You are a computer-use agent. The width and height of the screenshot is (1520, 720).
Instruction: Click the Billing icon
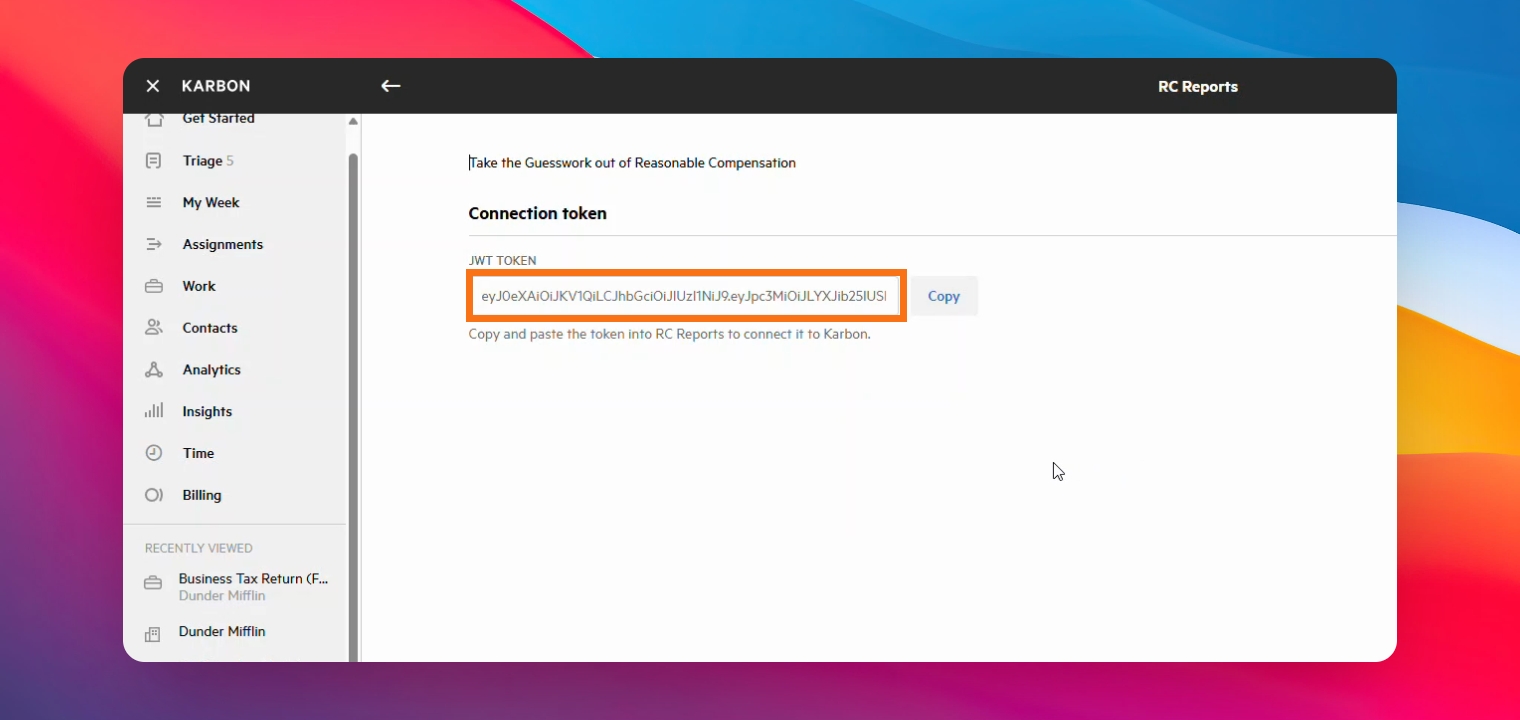pyautogui.click(x=154, y=495)
